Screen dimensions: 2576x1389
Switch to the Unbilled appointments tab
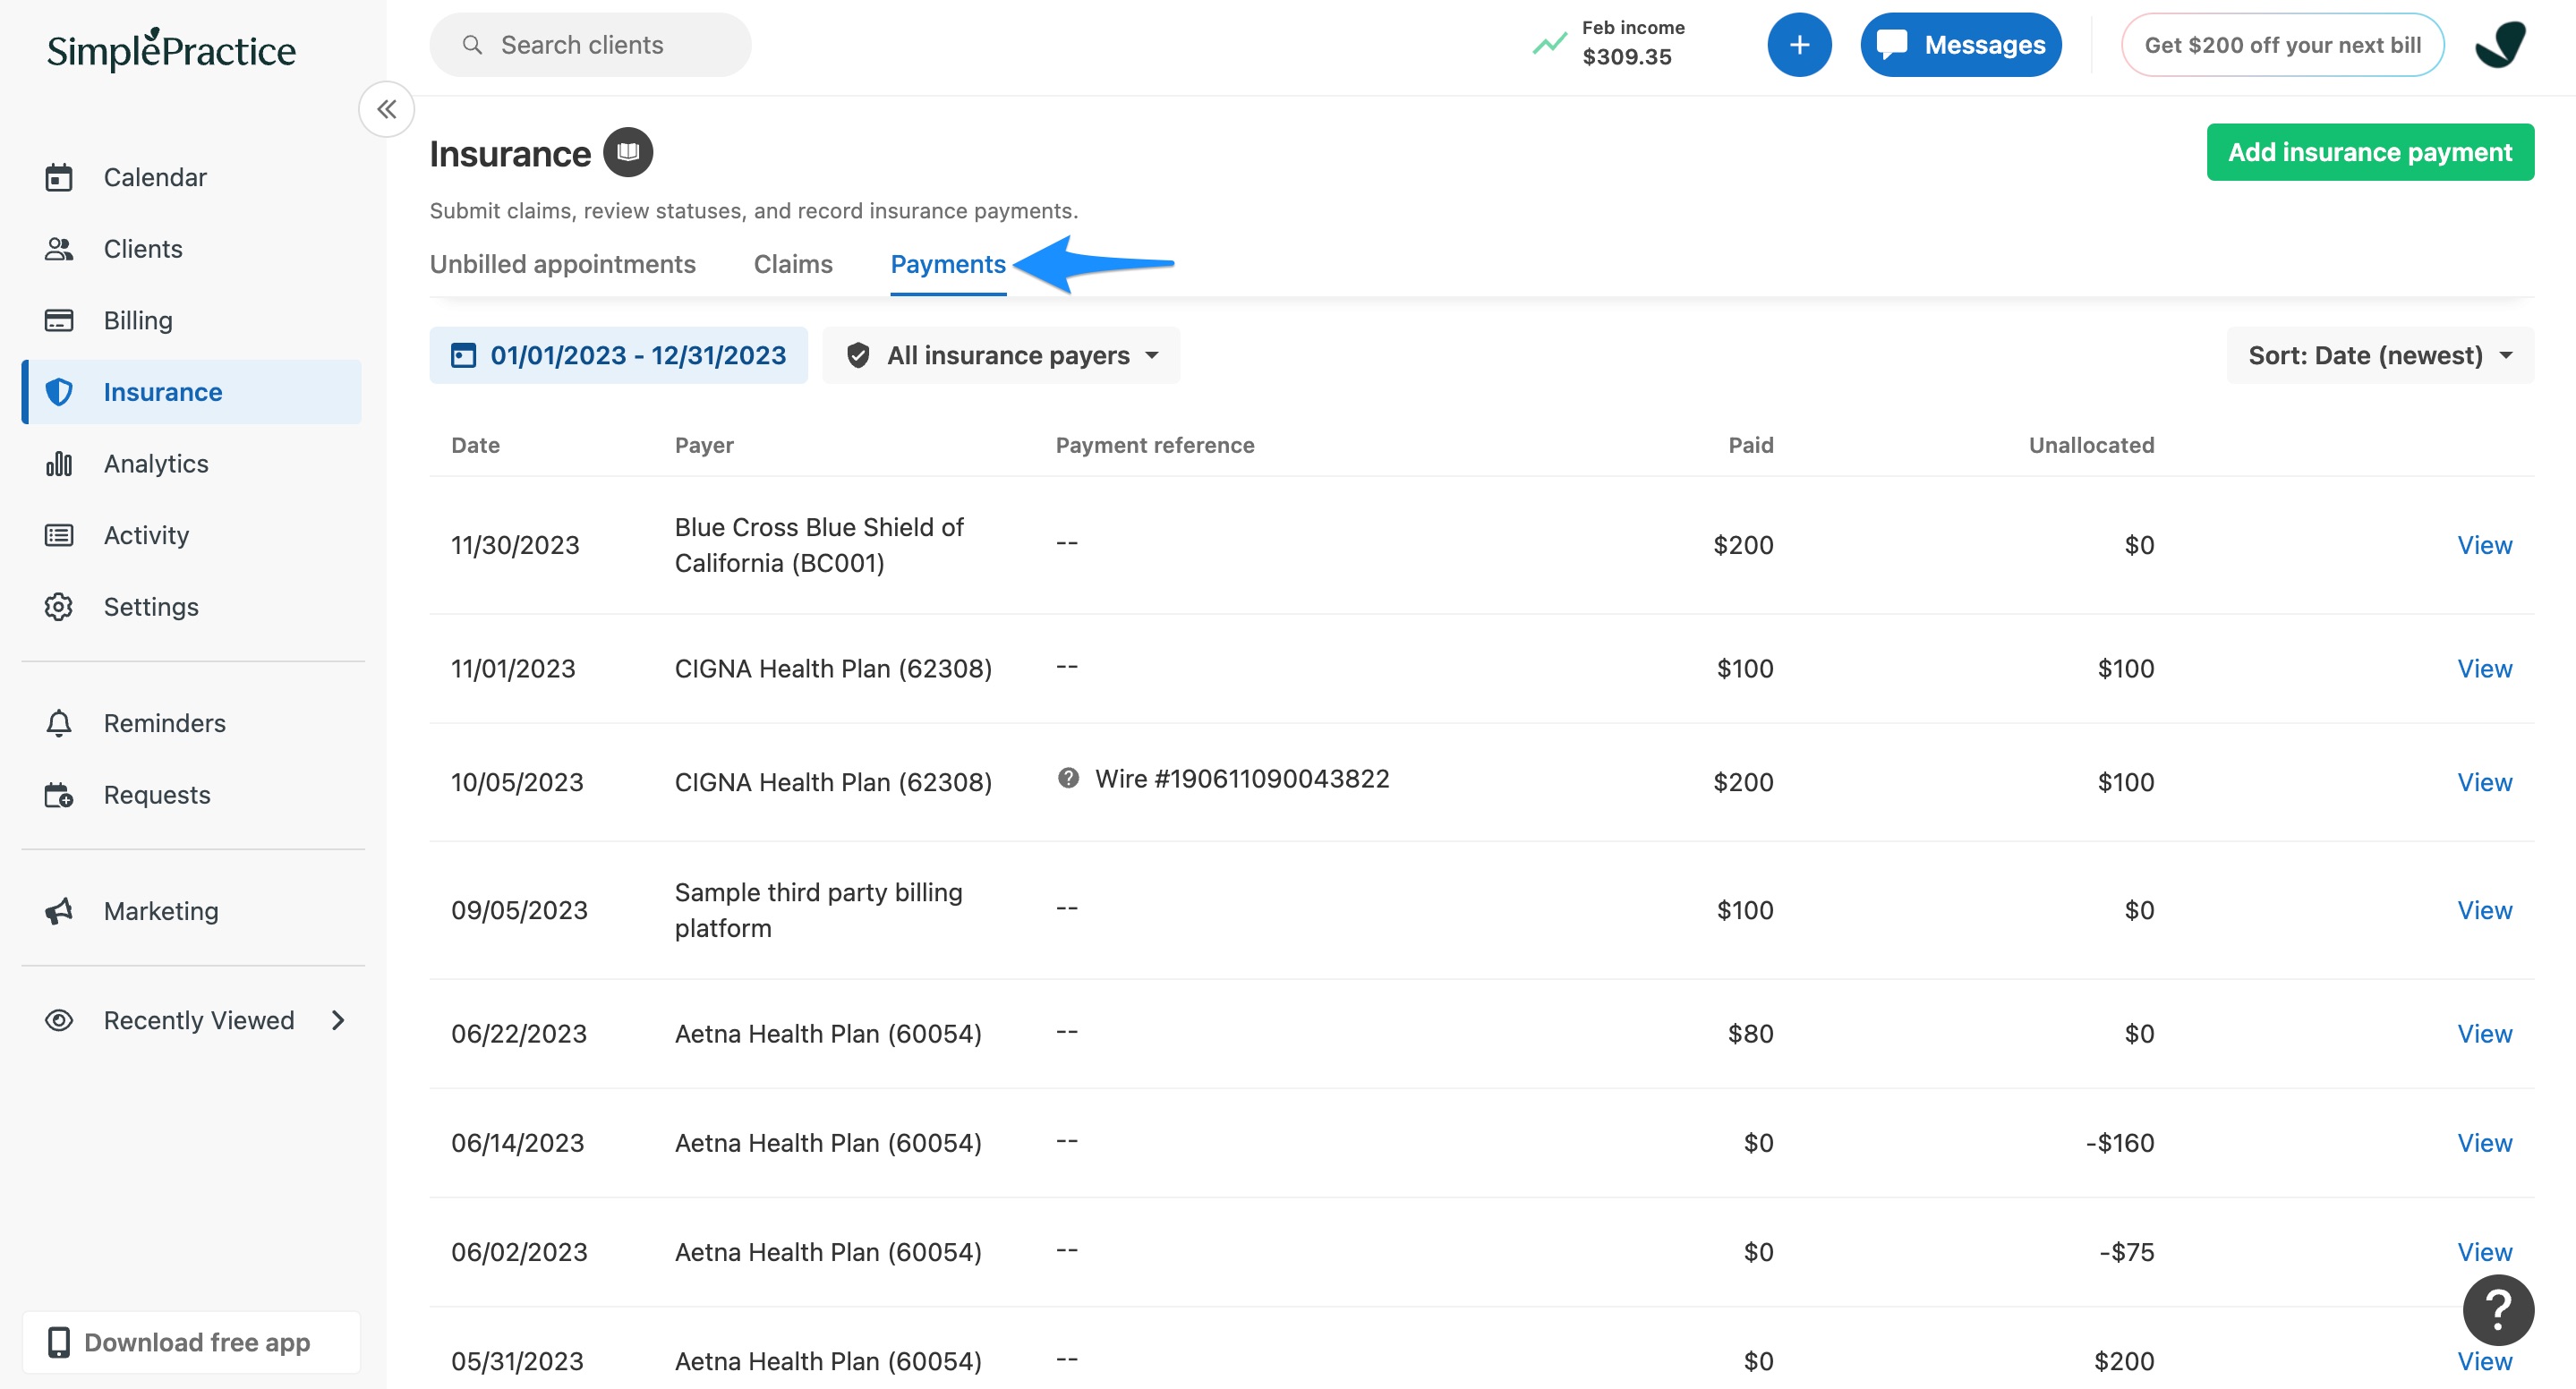pyautogui.click(x=563, y=264)
